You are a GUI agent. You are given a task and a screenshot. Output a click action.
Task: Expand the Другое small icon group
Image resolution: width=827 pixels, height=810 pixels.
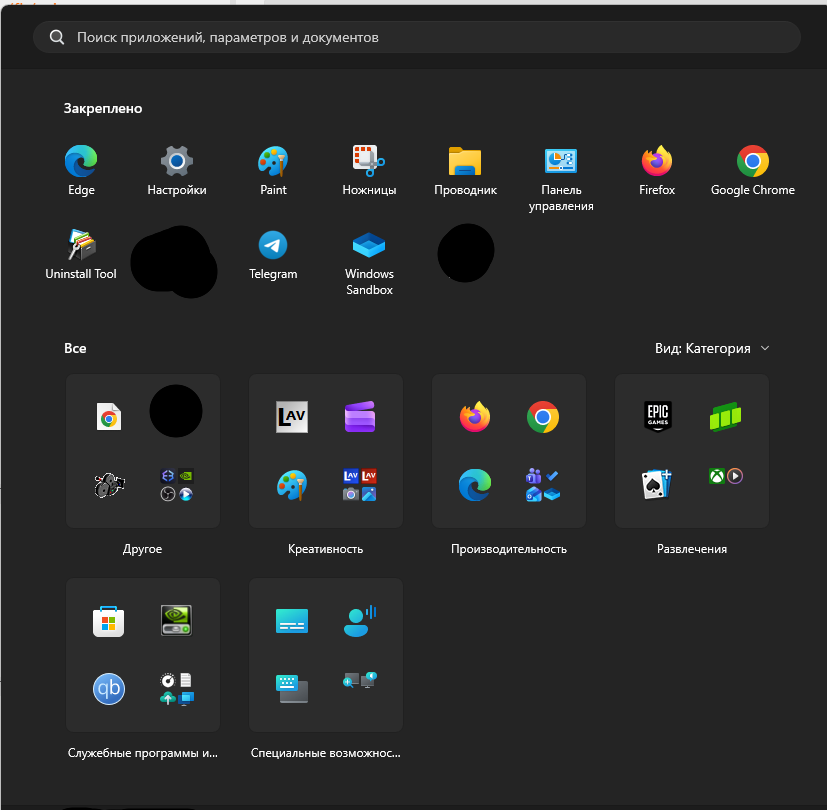click(177, 485)
